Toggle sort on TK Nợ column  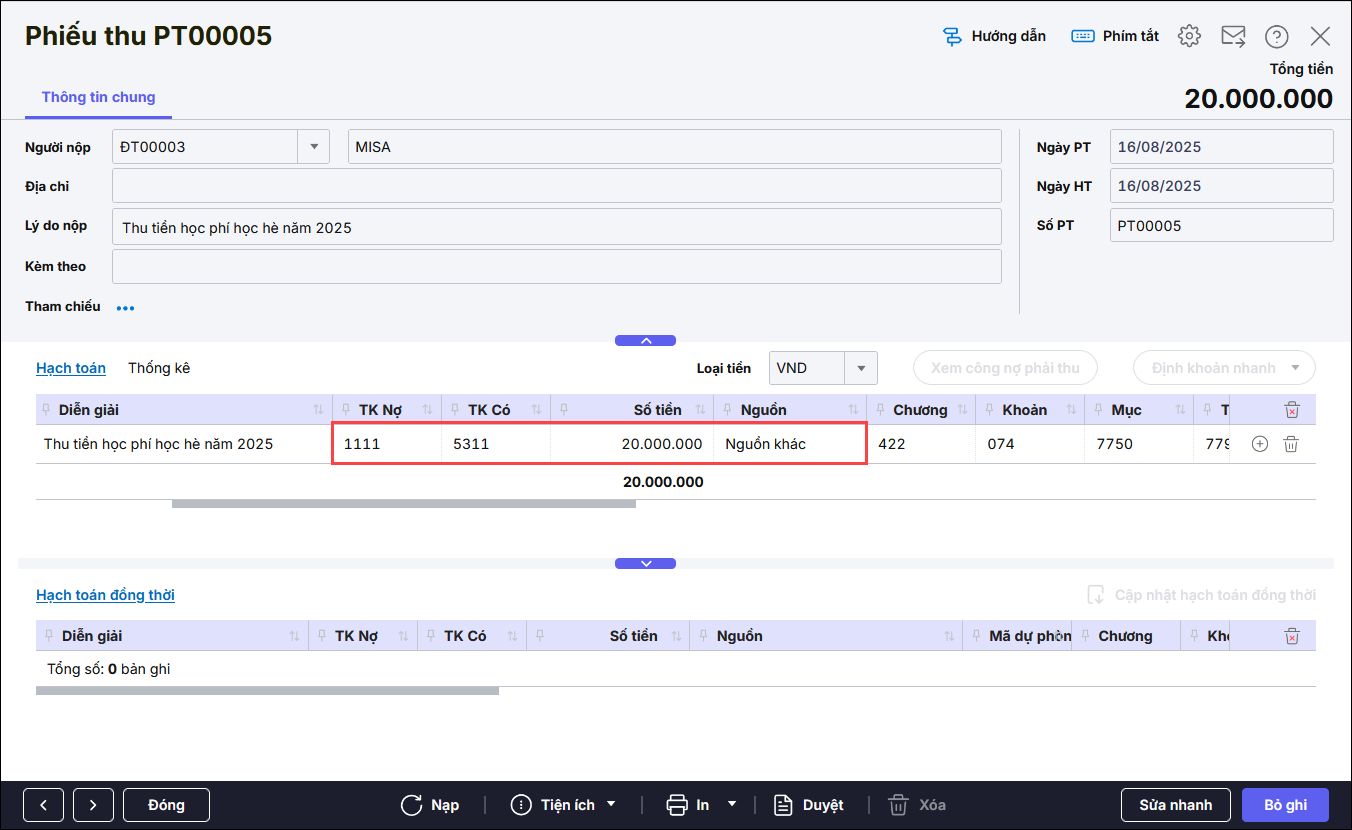point(427,410)
